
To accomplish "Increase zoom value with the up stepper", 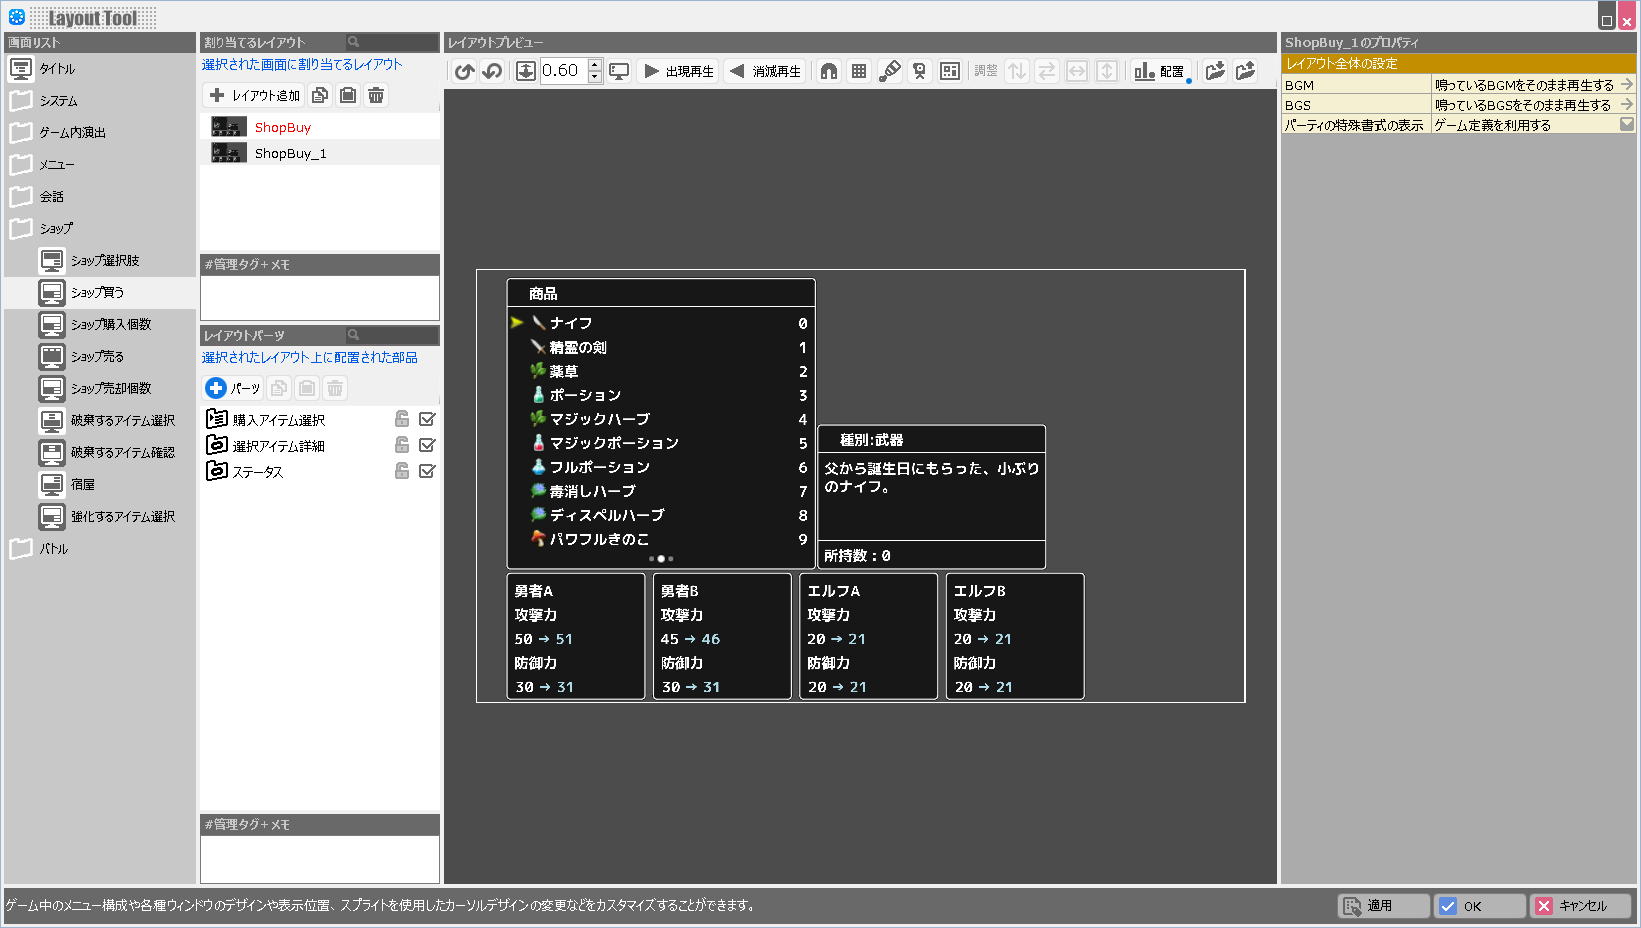I will [595, 65].
